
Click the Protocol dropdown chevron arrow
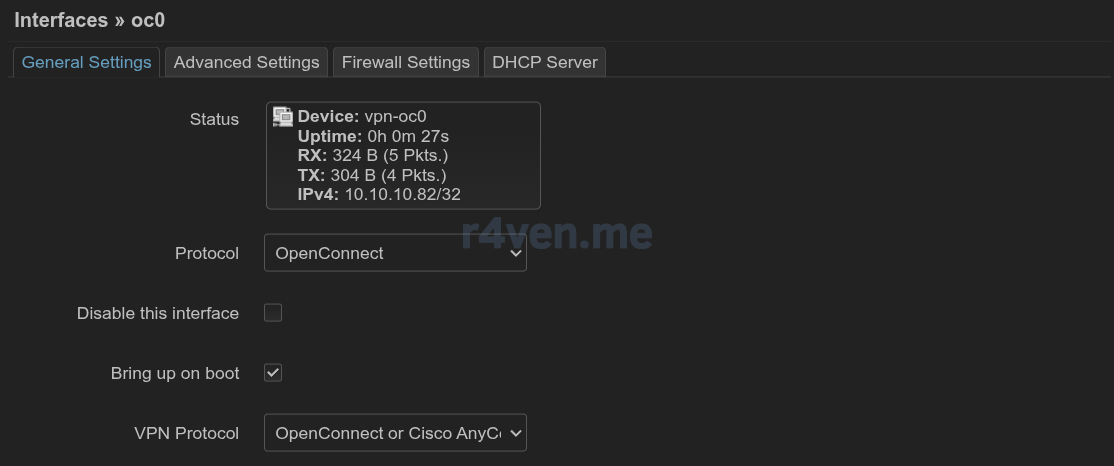(516, 254)
